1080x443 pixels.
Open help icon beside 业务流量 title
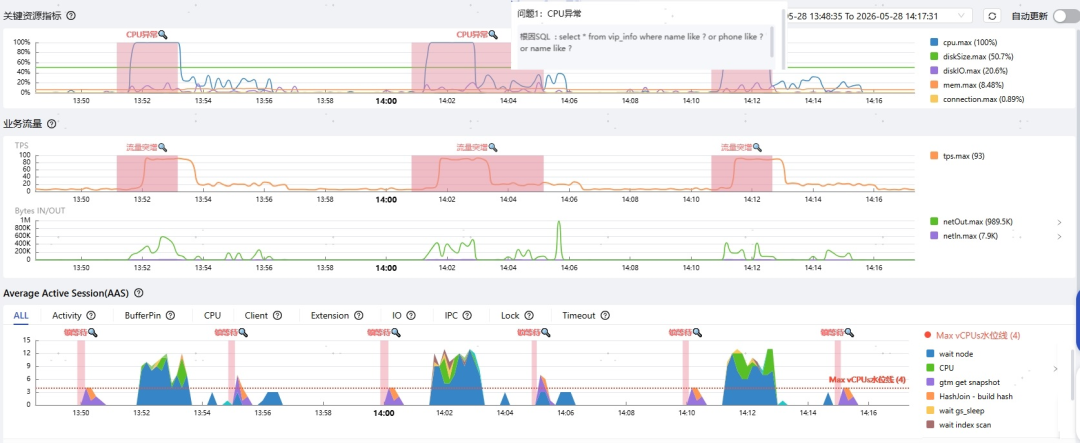(x=52, y=124)
